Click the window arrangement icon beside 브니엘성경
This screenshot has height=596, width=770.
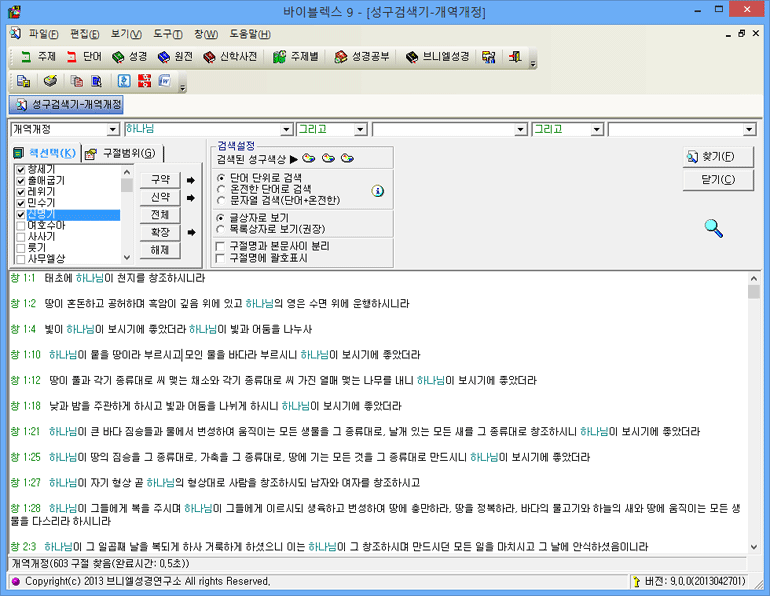click(x=489, y=57)
